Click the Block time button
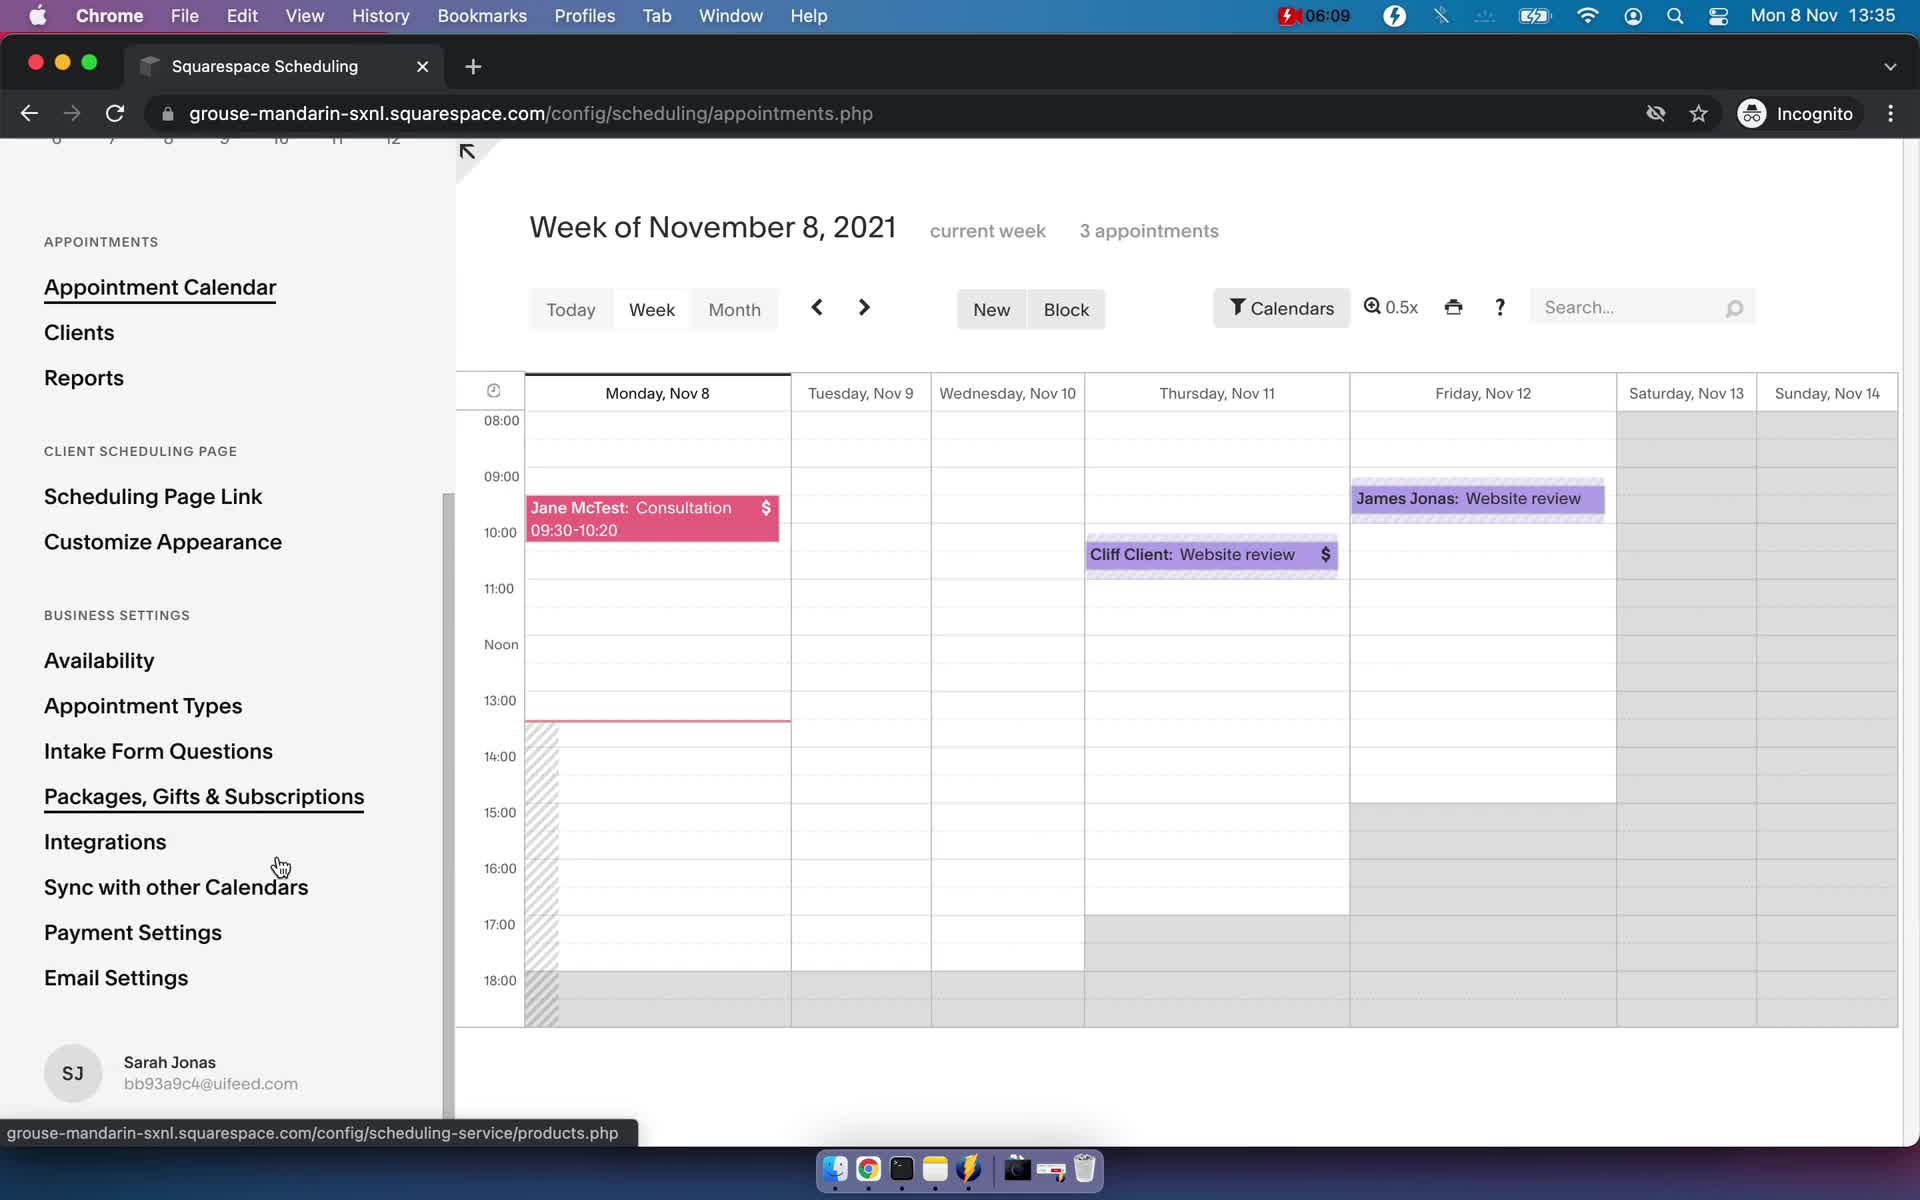This screenshot has height=1200, width=1920. (1066, 307)
